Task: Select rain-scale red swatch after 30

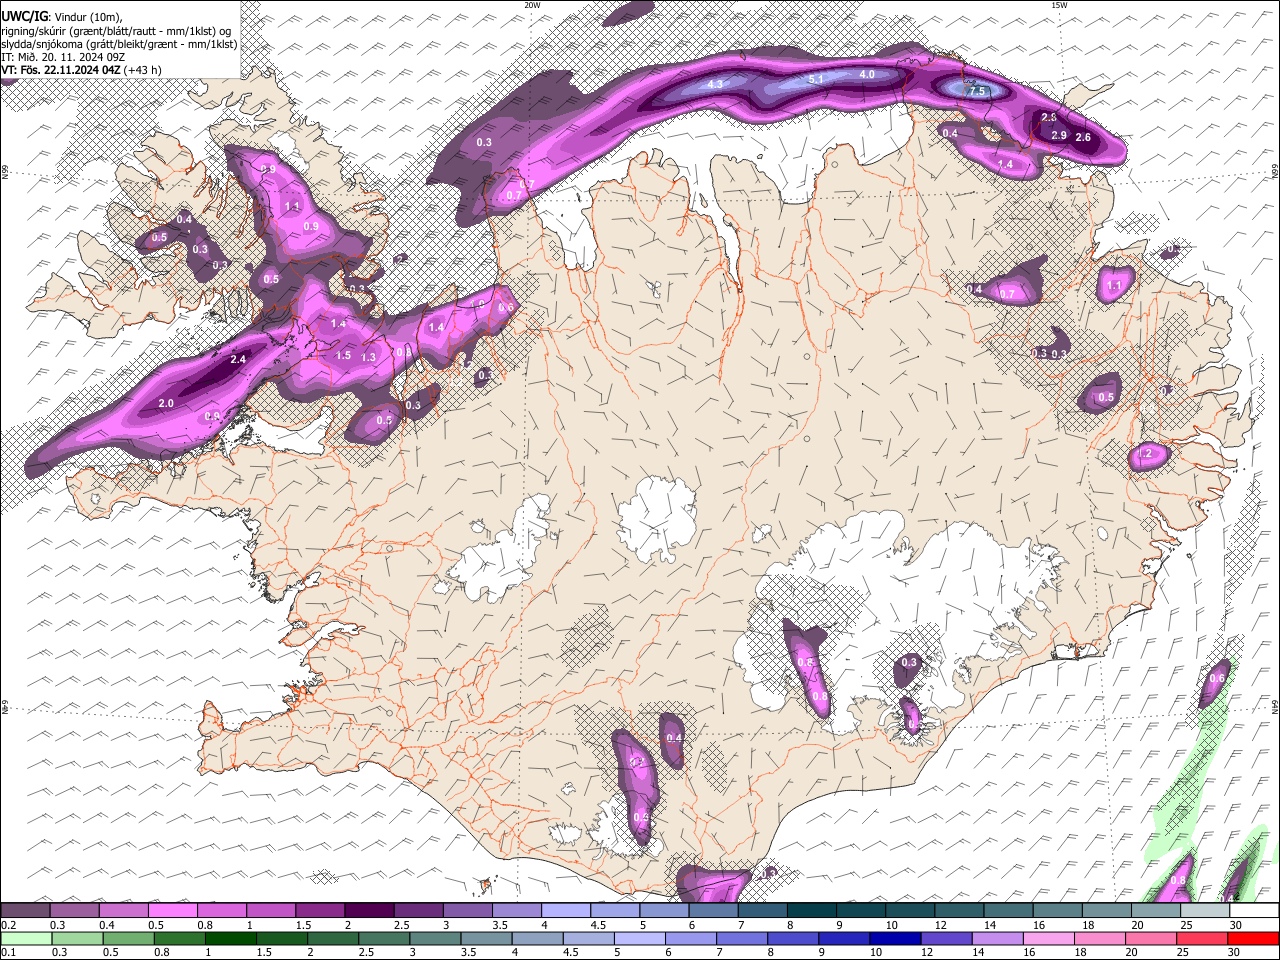Action: (x=1253, y=938)
